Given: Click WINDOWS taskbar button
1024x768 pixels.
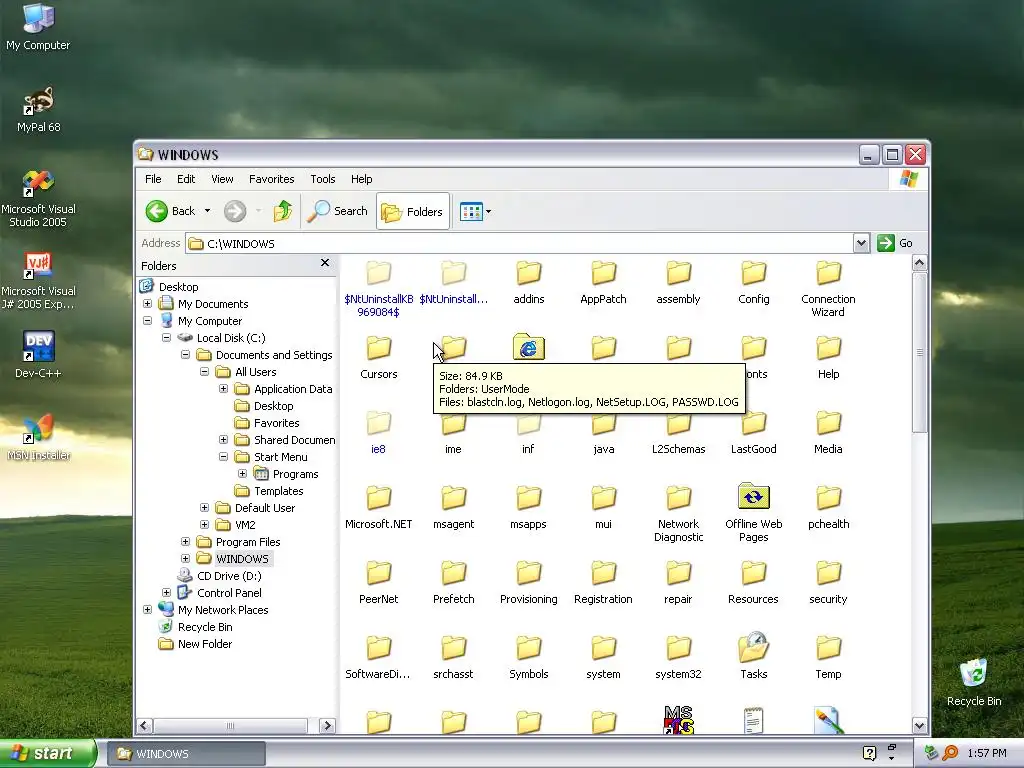Looking at the screenshot, I should click(x=185, y=754).
